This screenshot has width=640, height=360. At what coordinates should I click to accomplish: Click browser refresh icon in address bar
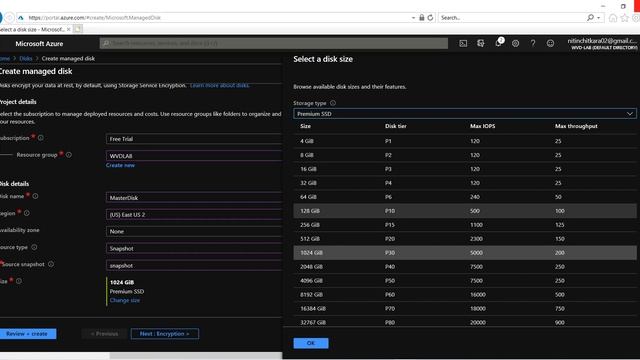tap(430, 18)
